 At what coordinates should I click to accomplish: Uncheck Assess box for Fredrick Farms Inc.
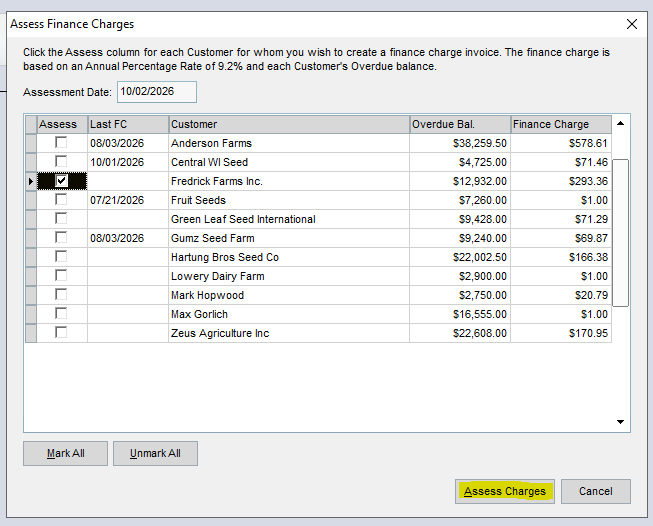coord(61,181)
